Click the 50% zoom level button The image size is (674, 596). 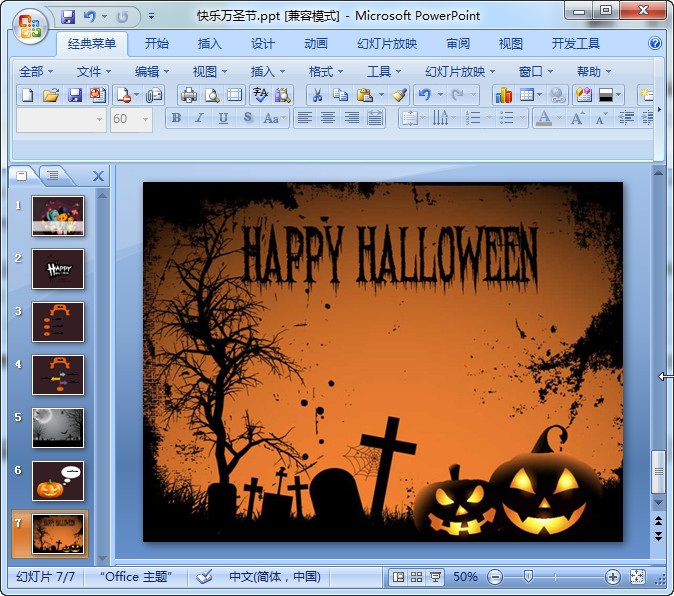coord(466,577)
